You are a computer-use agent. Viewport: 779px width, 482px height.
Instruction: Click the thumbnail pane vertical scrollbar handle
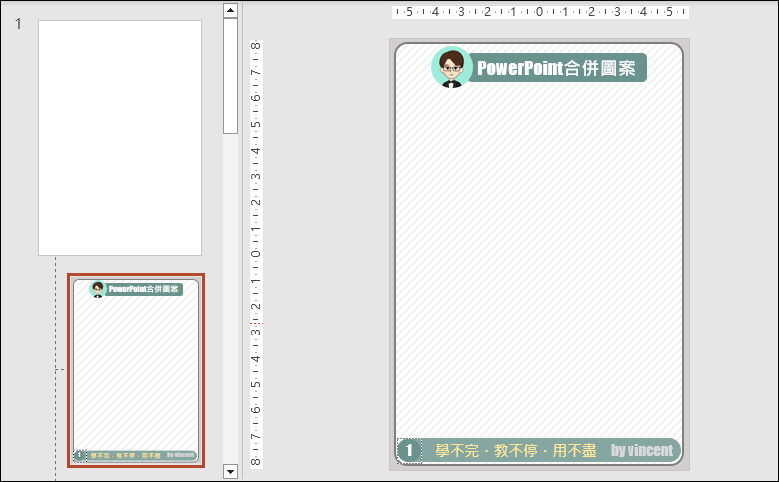pyautogui.click(x=231, y=76)
